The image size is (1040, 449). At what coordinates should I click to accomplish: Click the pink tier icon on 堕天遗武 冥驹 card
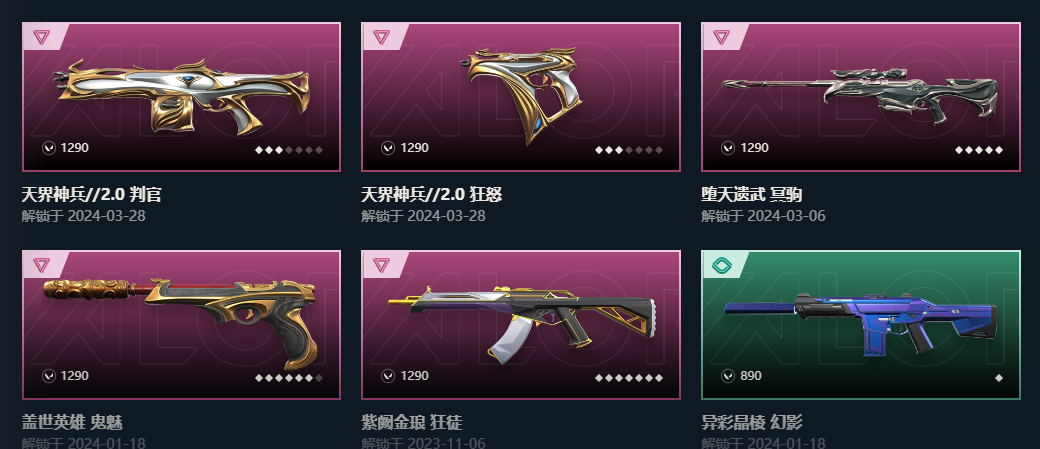point(721,36)
